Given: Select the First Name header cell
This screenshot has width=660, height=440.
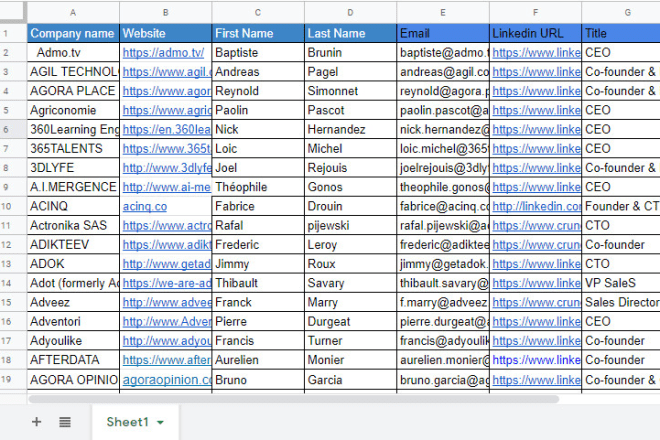Looking at the screenshot, I should (x=258, y=33).
